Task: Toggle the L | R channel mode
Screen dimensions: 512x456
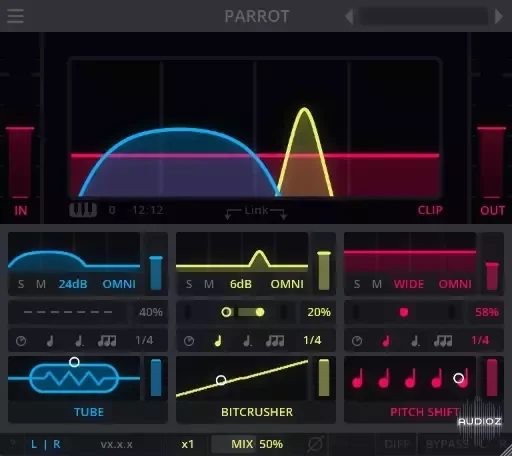Action: click(x=46, y=444)
